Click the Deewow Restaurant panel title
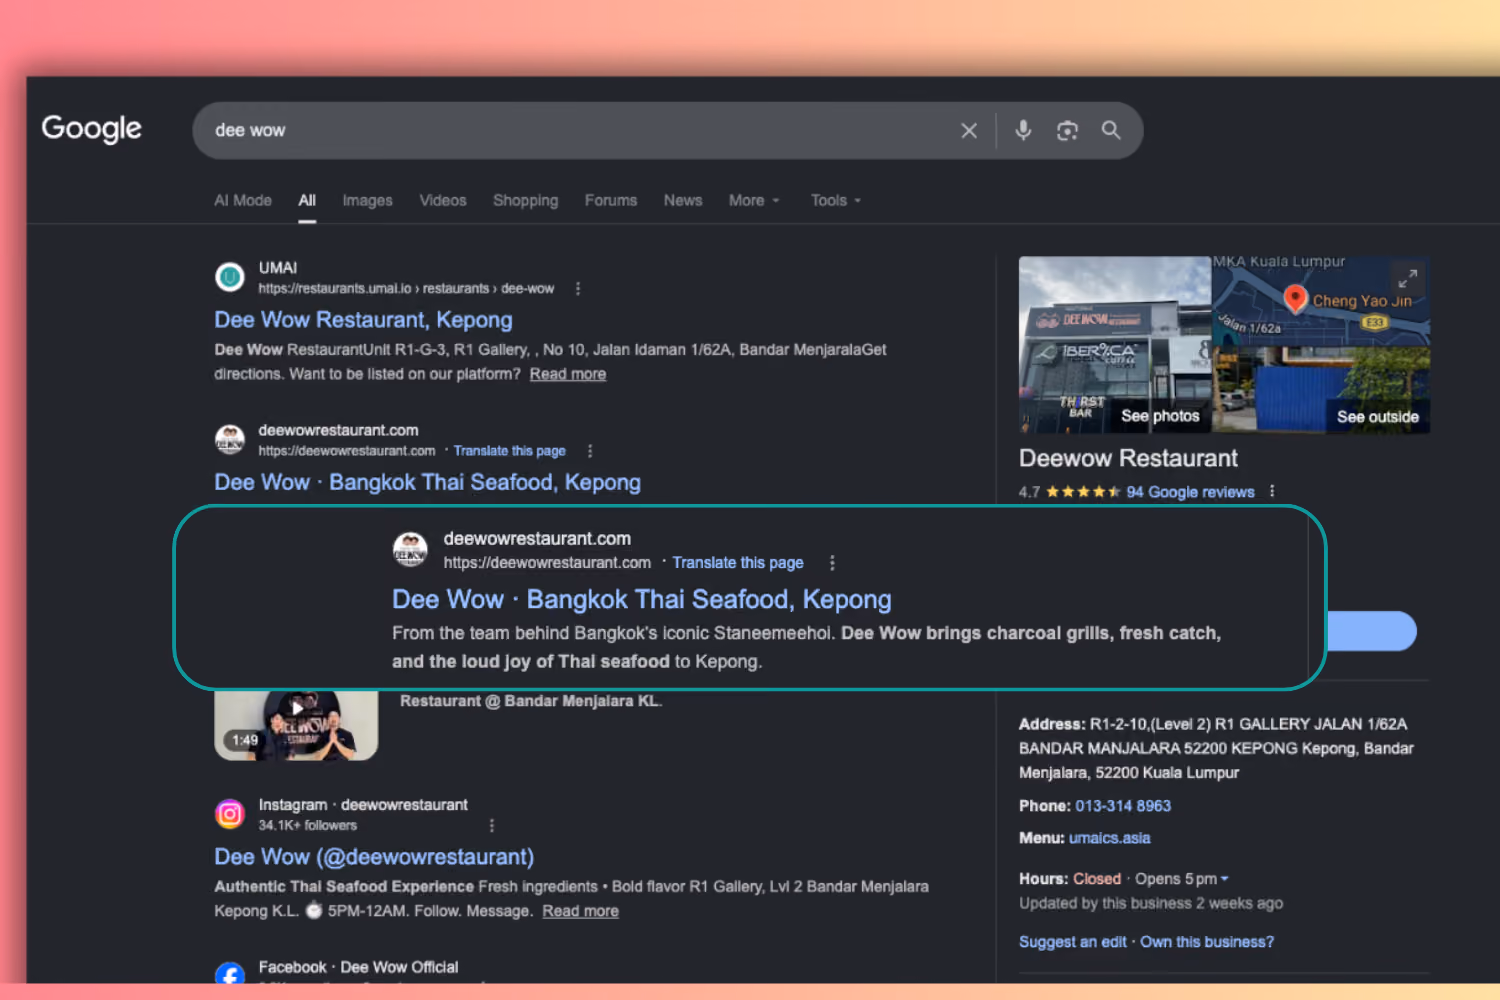The width and height of the screenshot is (1500, 1000). tap(1128, 458)
